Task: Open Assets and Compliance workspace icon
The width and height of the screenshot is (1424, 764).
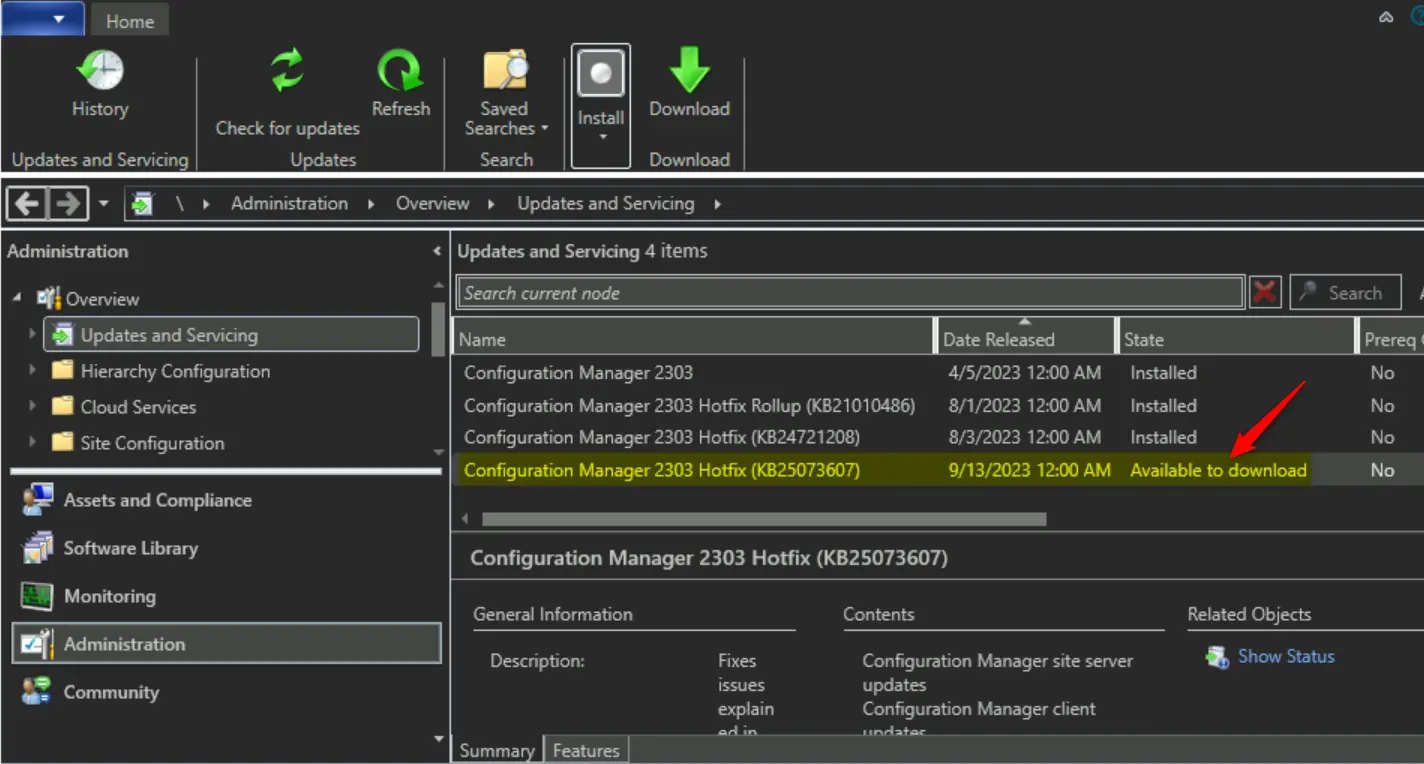Action: (x=38, y=500)
